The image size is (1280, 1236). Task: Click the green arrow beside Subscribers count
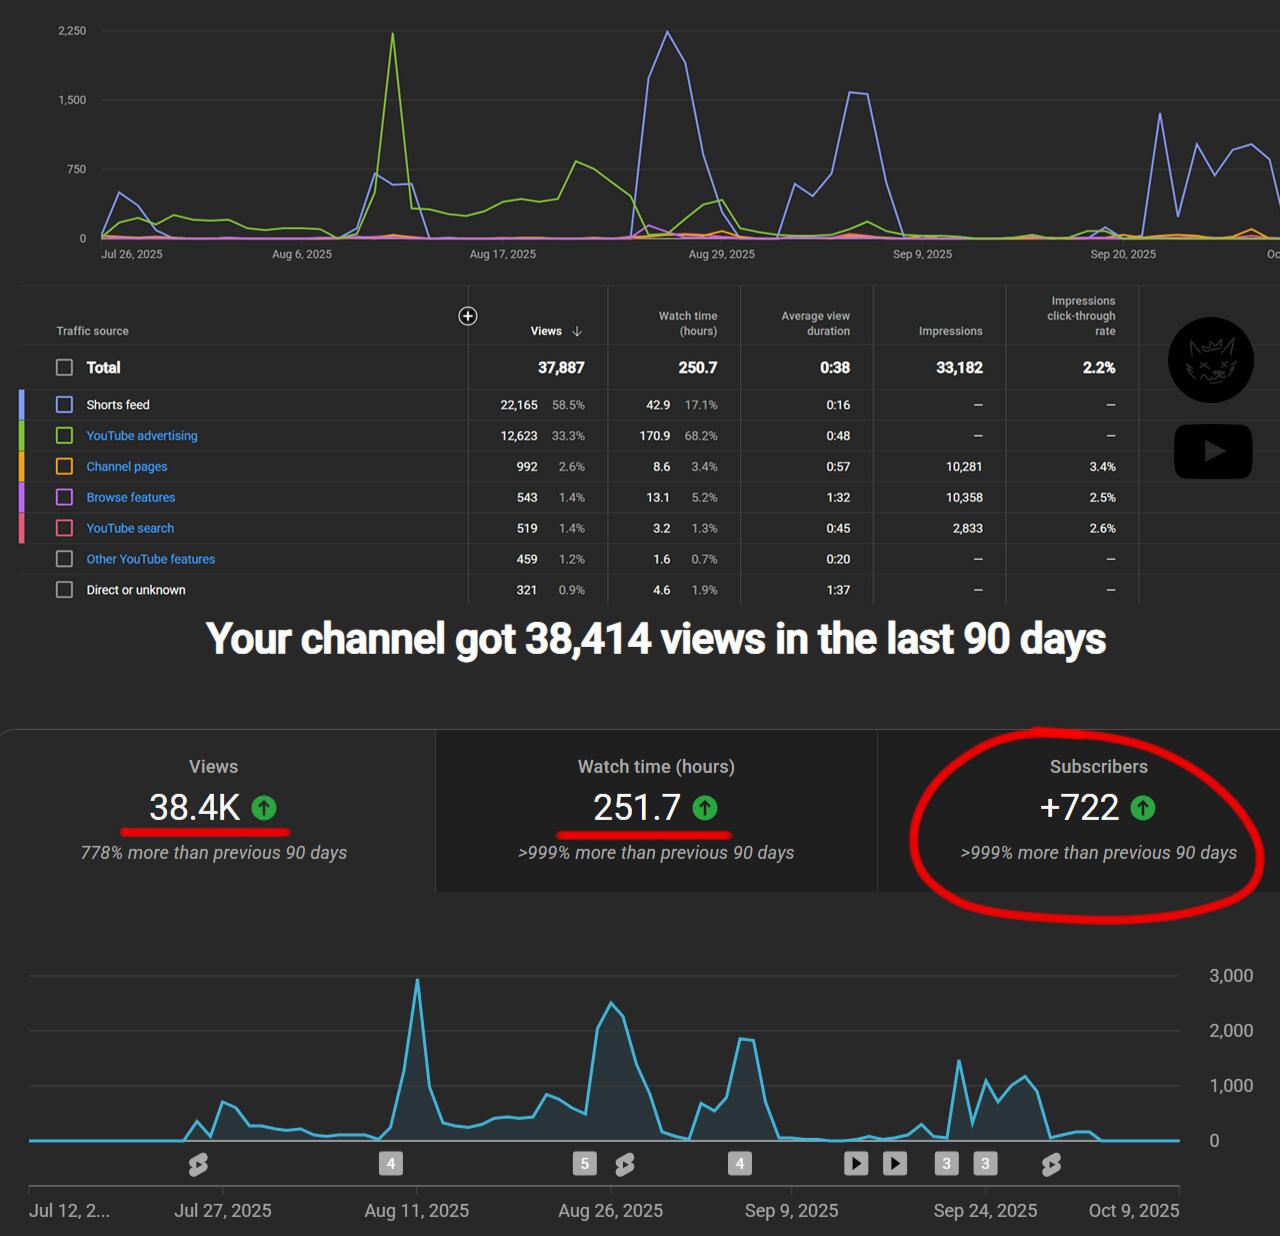point(1144,808)
